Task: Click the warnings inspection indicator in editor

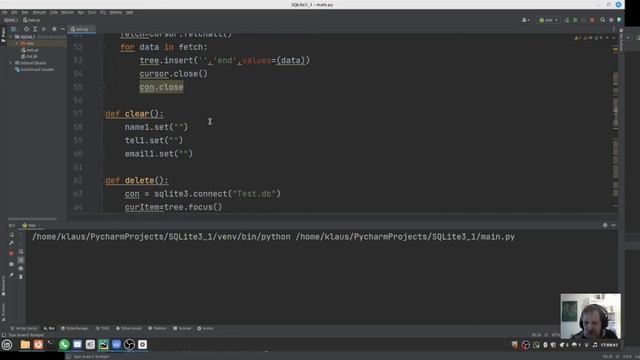Action: click(589, 38)
